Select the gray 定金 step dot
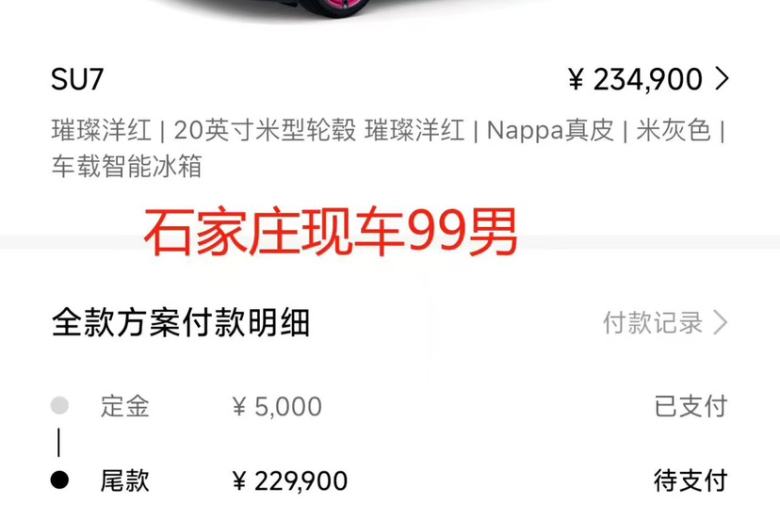The image size is (780, 520). pyautogui.click(x=60, y=405)
